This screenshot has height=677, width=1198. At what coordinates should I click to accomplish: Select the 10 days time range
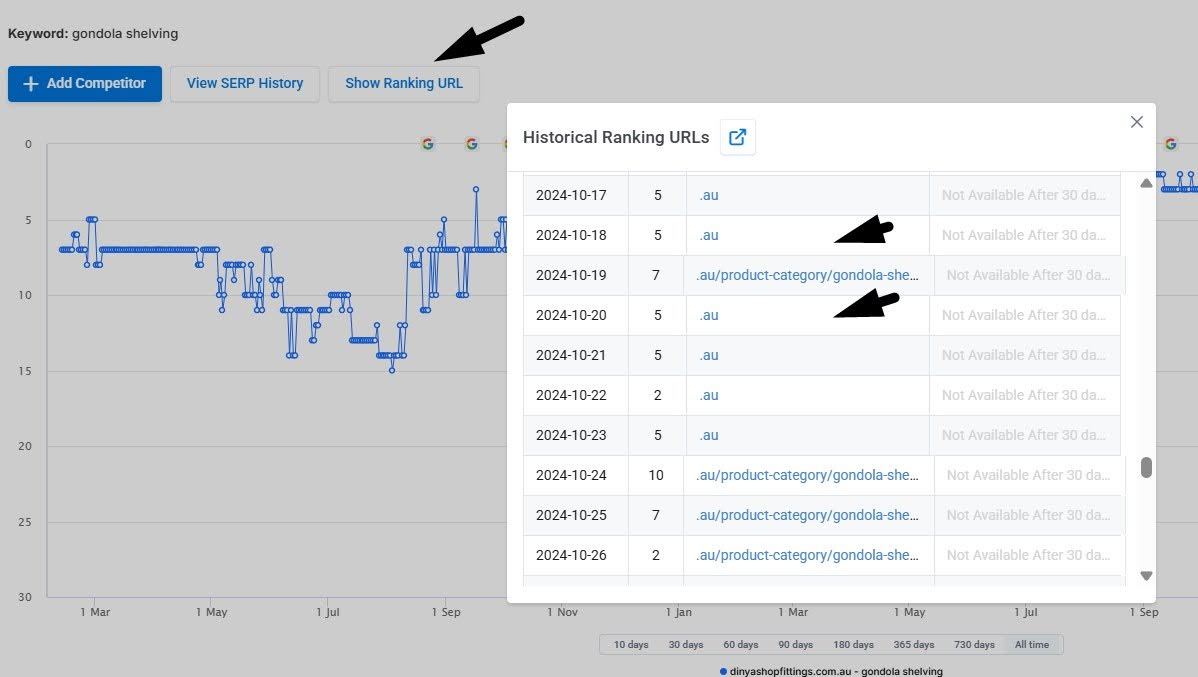pos(629,644)
